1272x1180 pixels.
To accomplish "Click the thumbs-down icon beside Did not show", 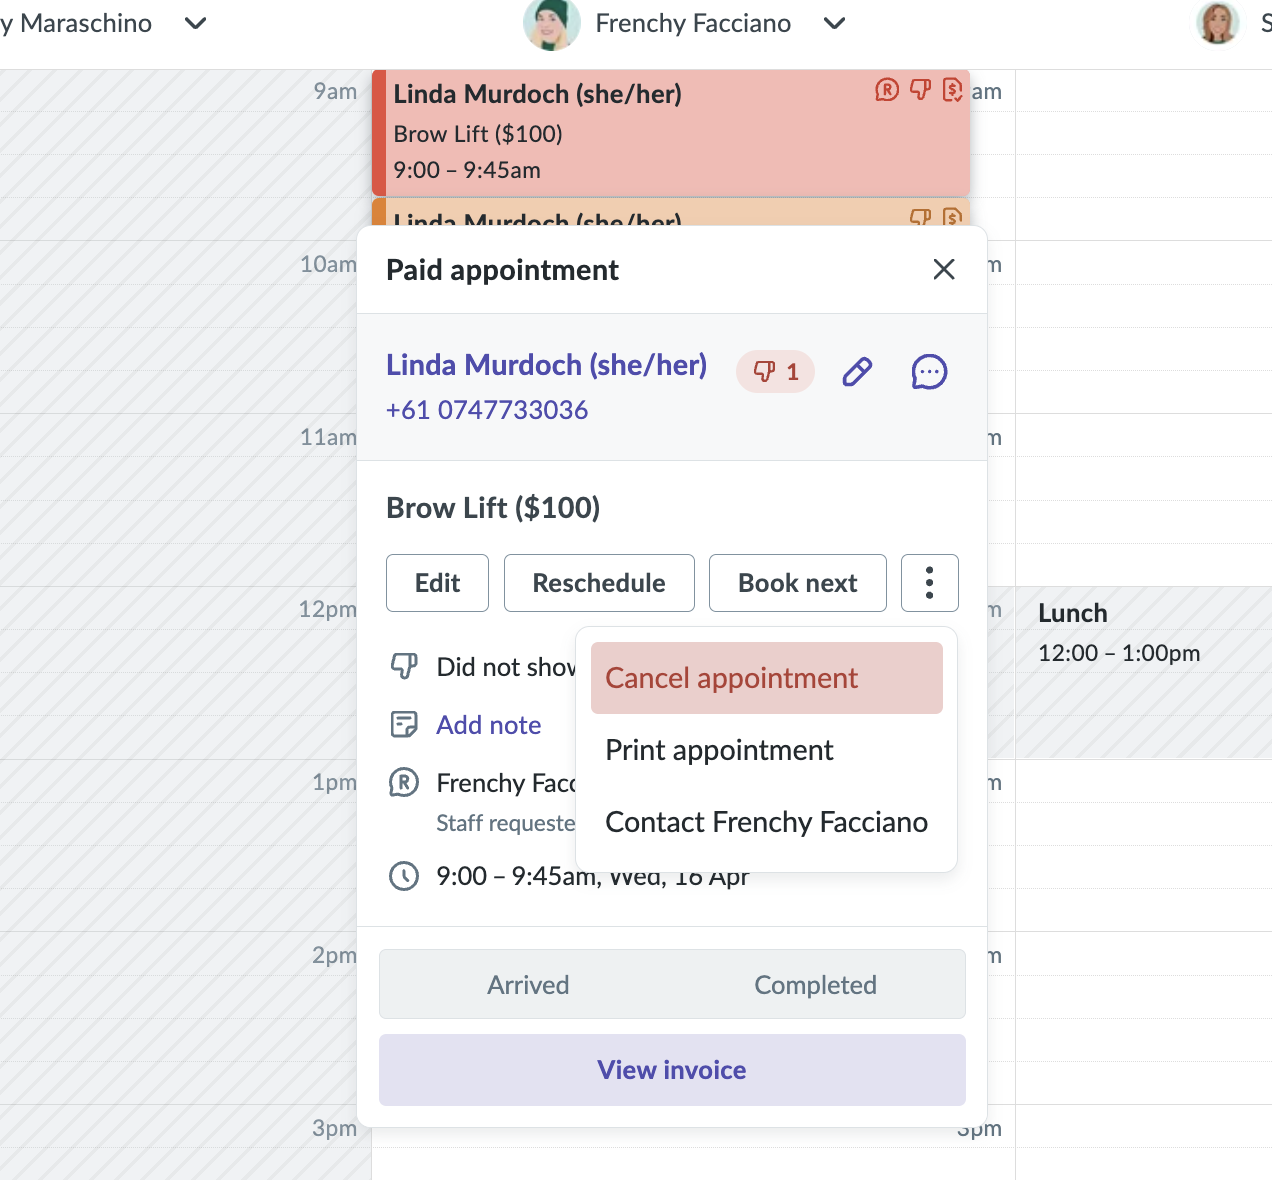I will (404, 666).
